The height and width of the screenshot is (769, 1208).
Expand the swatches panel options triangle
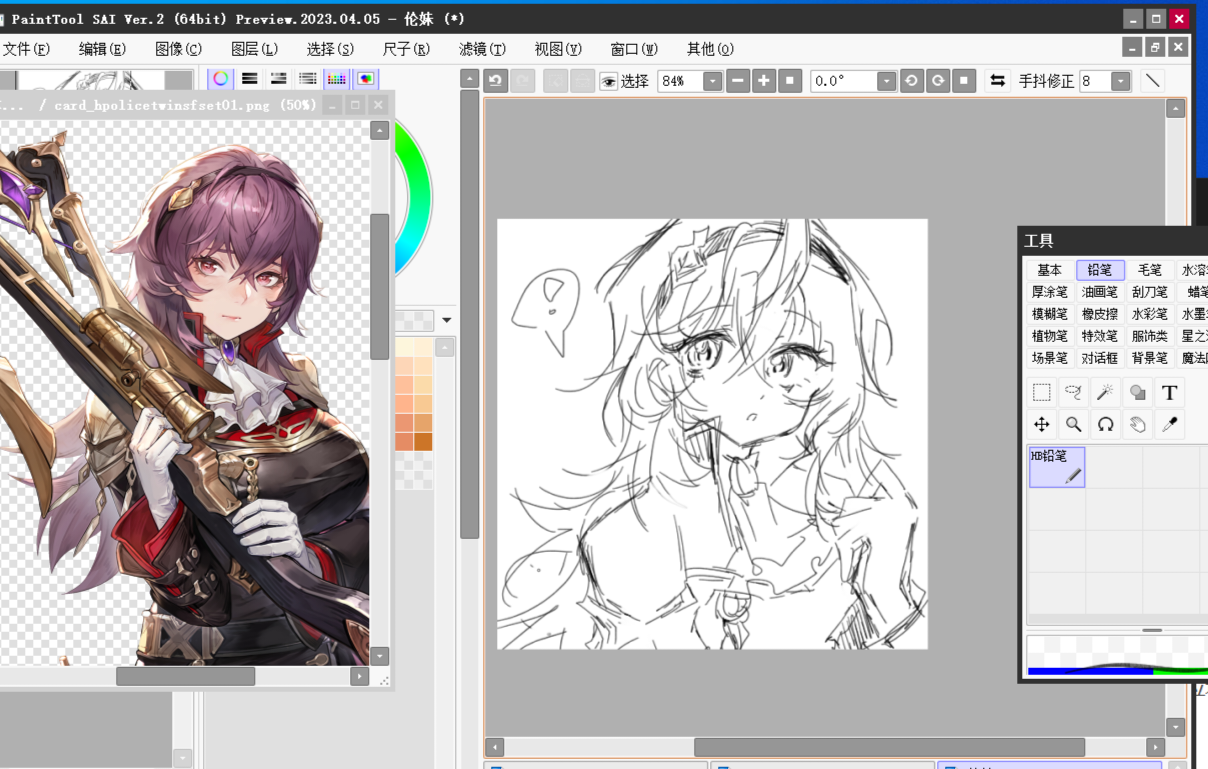click(x=447, y=321)
